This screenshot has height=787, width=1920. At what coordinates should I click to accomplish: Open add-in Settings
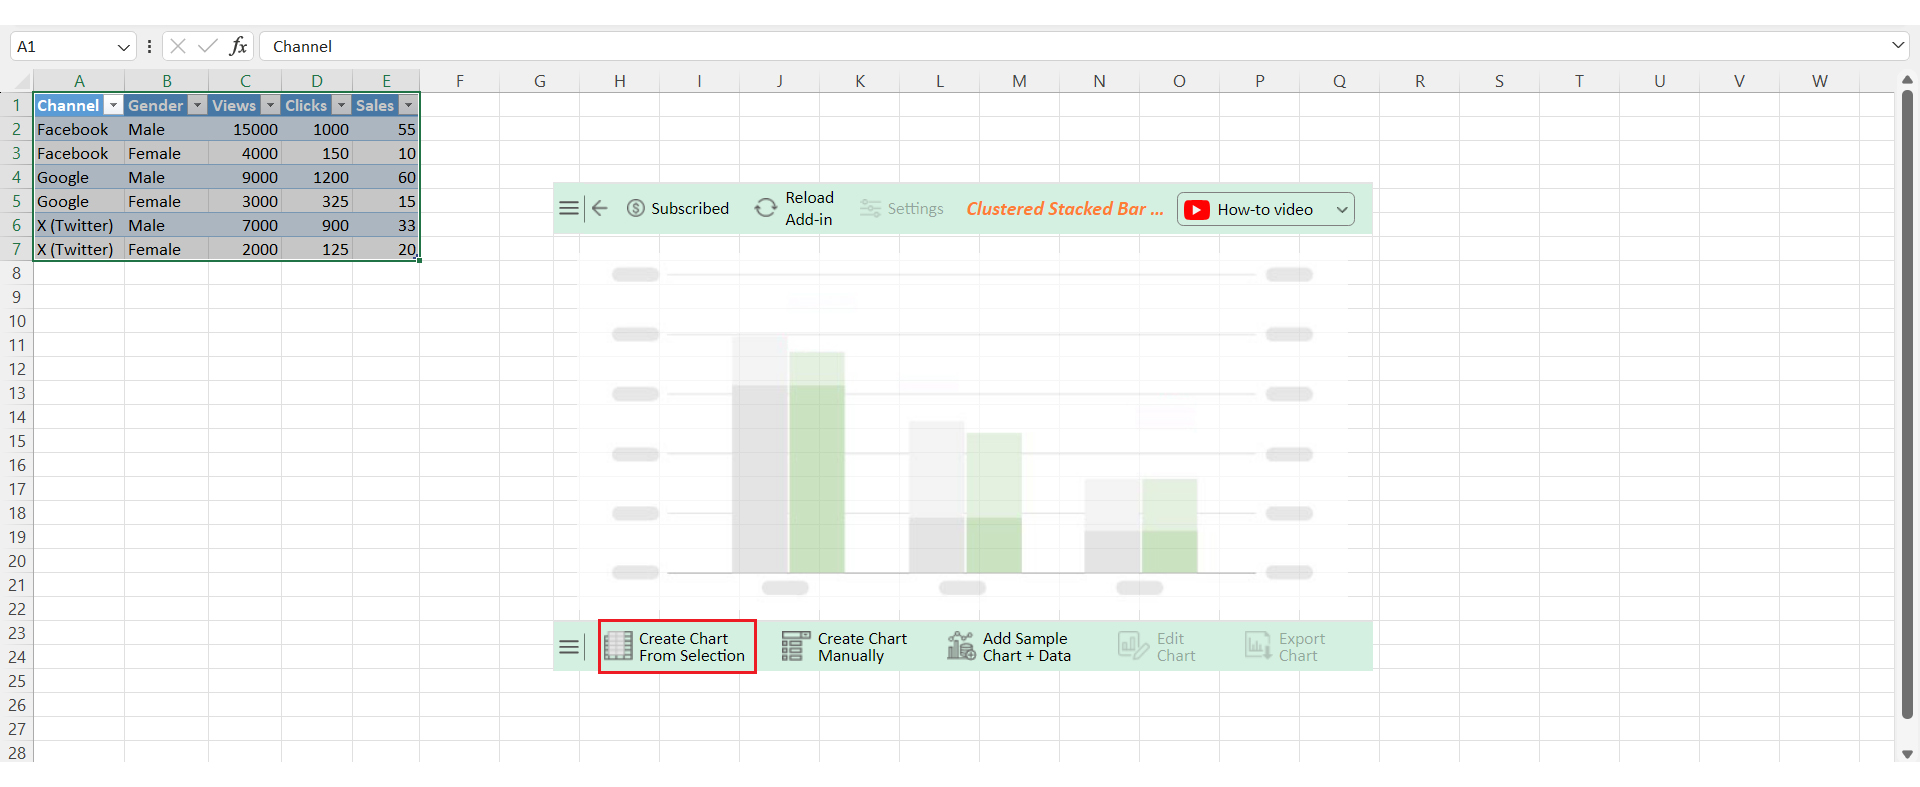pyautogui.click(x=902, y=208)
